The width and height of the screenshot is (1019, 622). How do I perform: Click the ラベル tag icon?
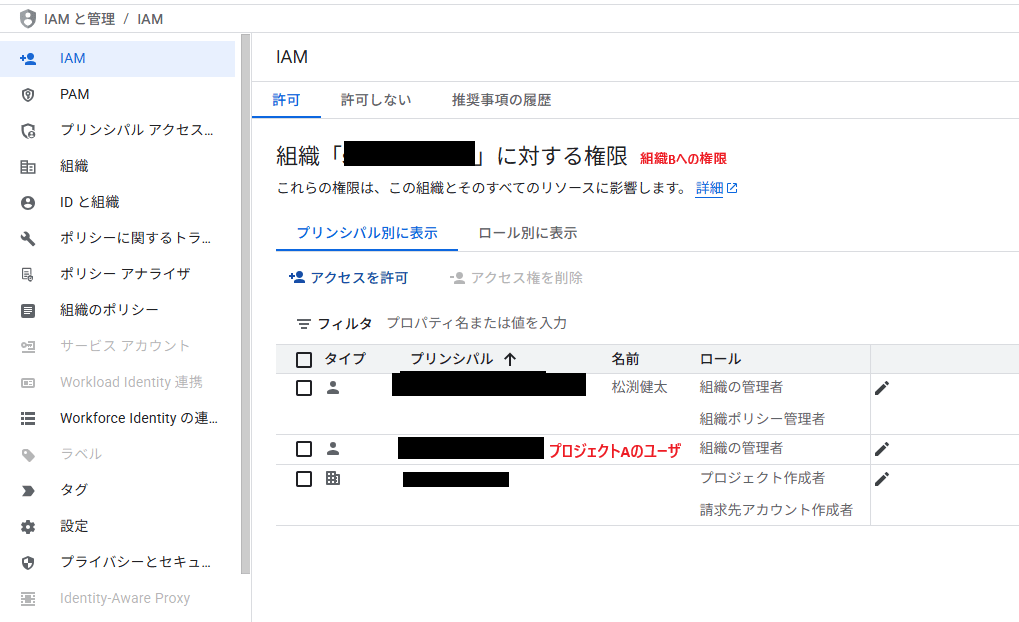tap(28, 455)
